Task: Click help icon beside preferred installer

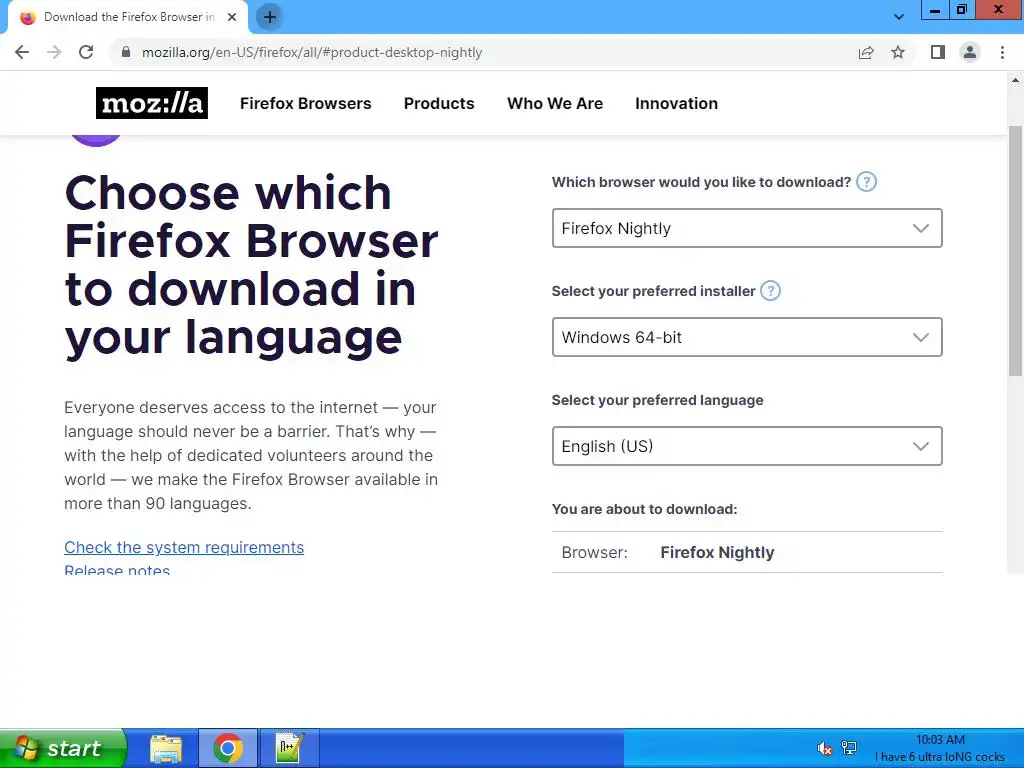Action: click(x=771, y=291)
